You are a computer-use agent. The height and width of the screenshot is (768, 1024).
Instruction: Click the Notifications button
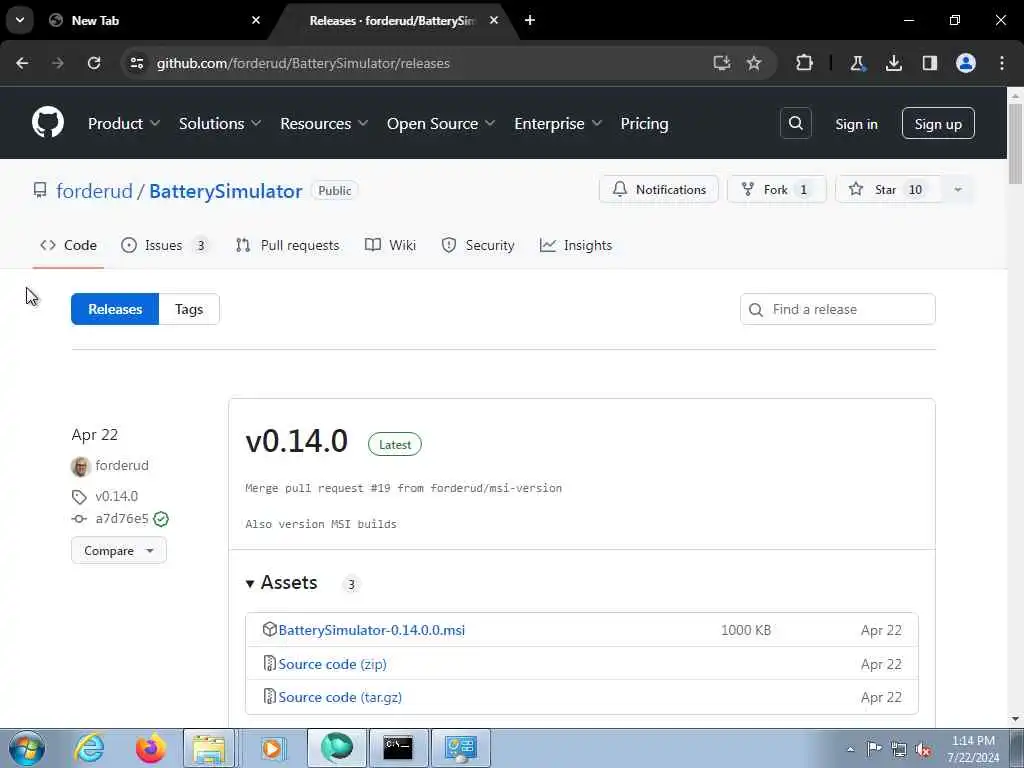tap(659, 189)
